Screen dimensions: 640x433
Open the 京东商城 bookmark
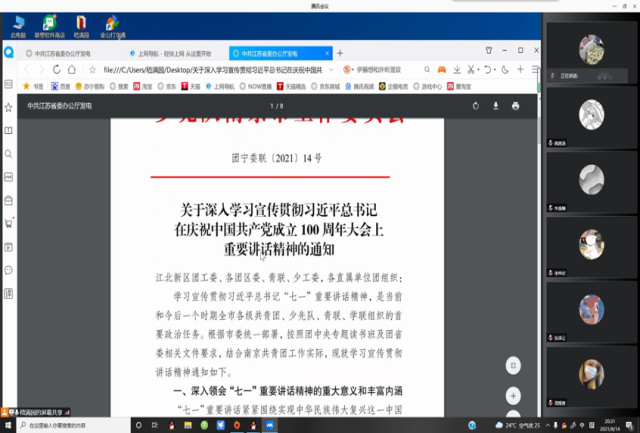(326, 86)
